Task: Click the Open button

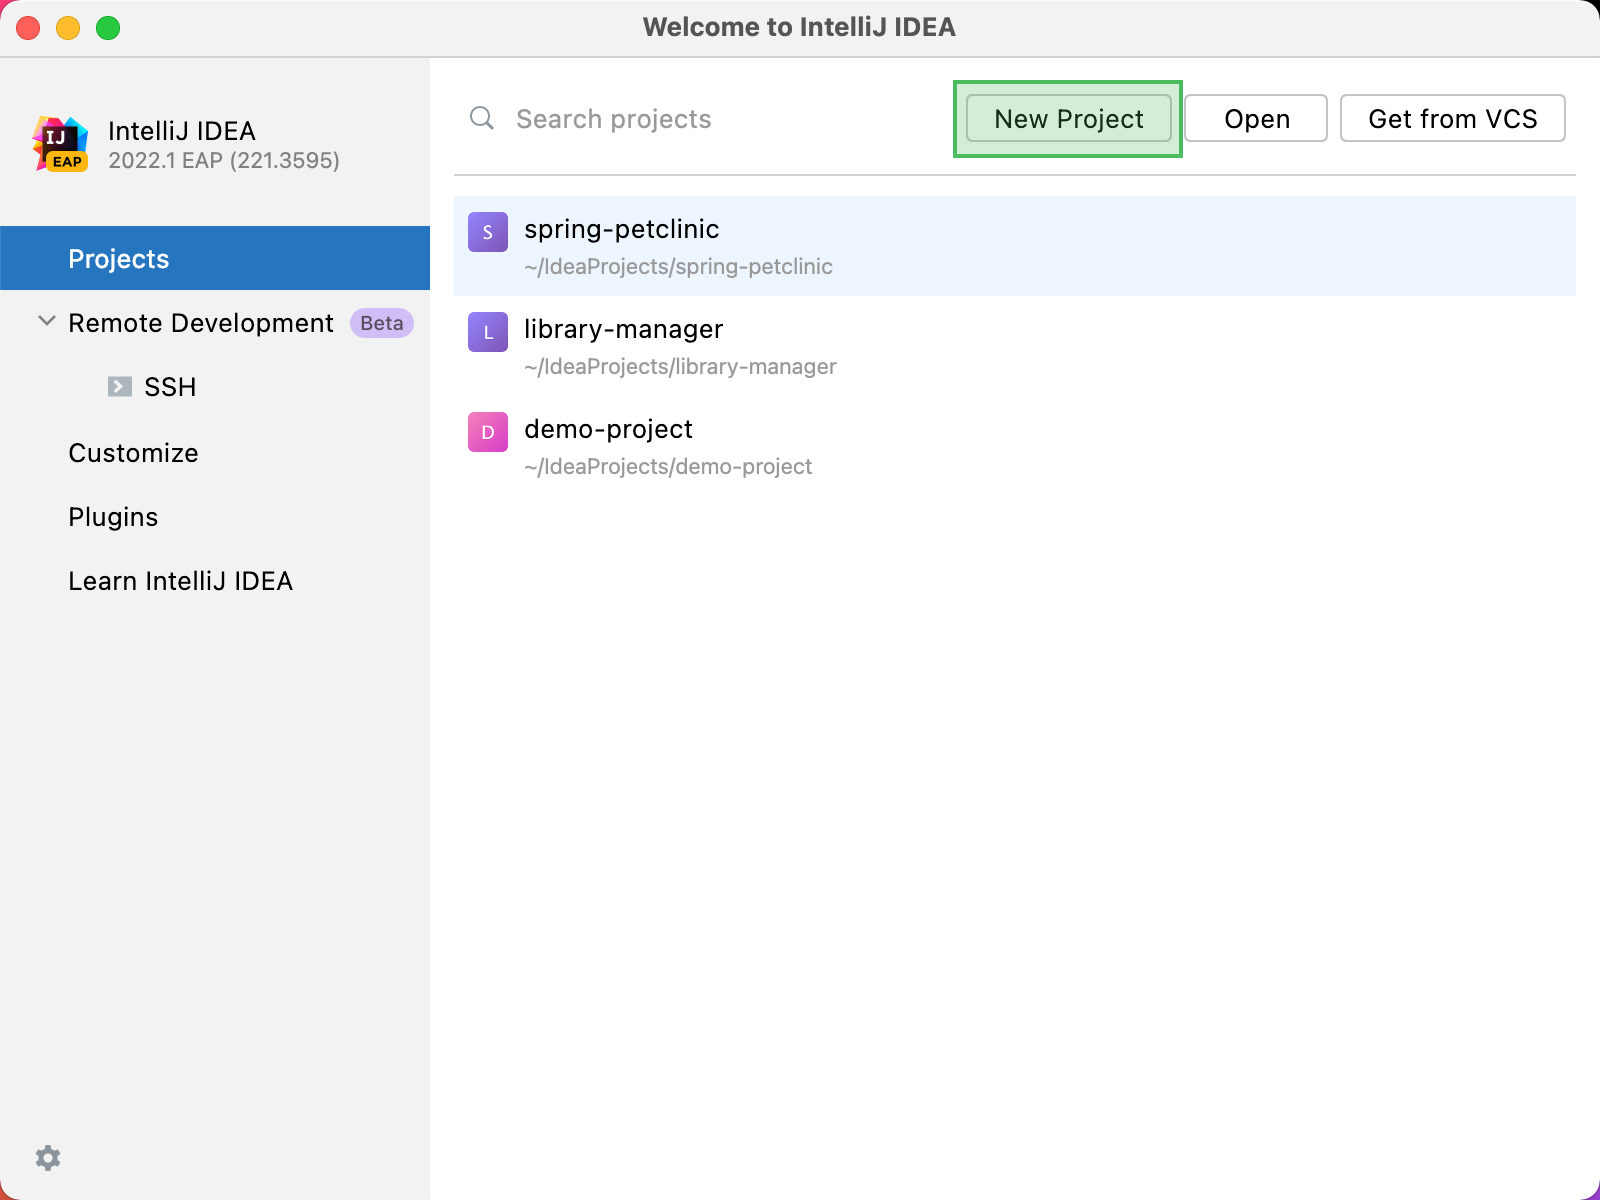Action: coord(1256,118)
